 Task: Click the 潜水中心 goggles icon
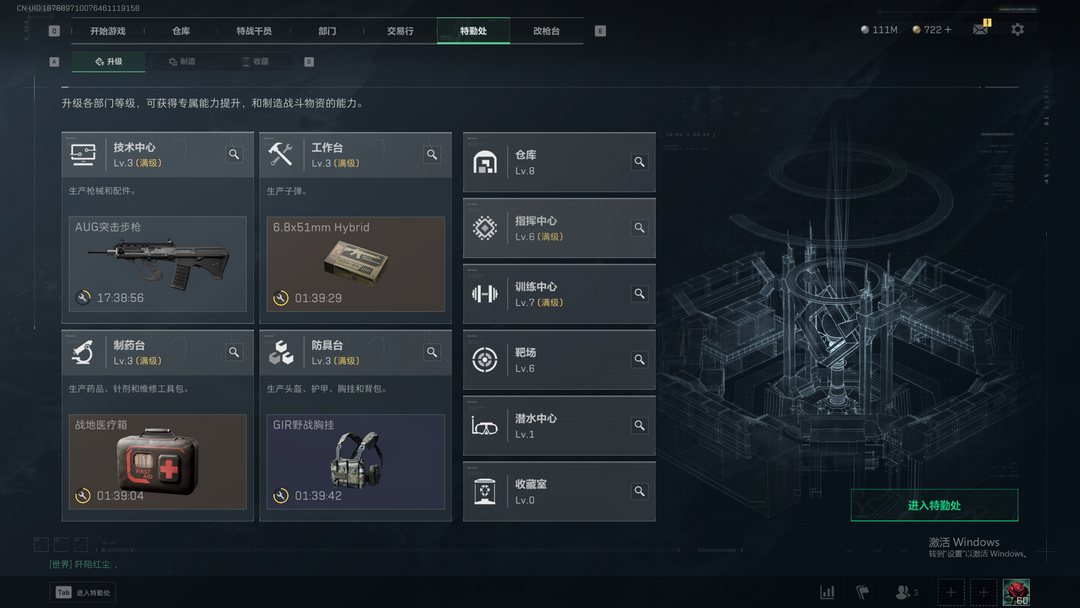(x=484, y=426)
